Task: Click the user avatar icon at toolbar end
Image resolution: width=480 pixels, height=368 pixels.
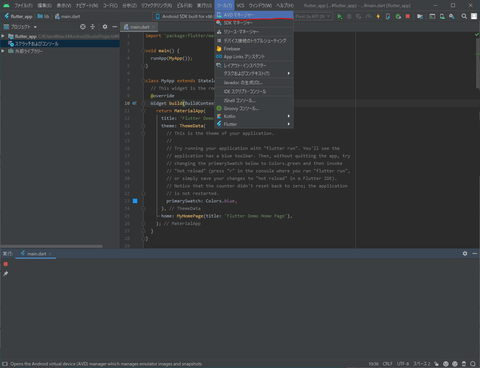Action: (x=474, y=16)
